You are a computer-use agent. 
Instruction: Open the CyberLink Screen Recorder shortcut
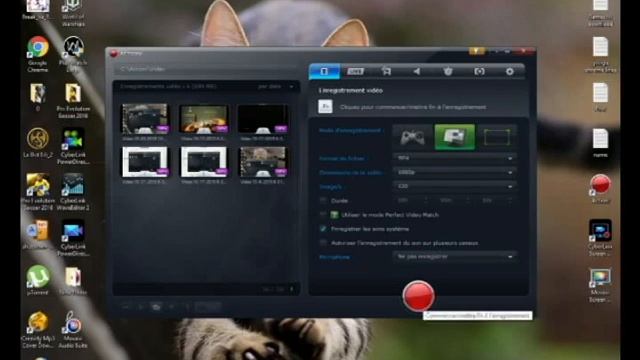600,238
